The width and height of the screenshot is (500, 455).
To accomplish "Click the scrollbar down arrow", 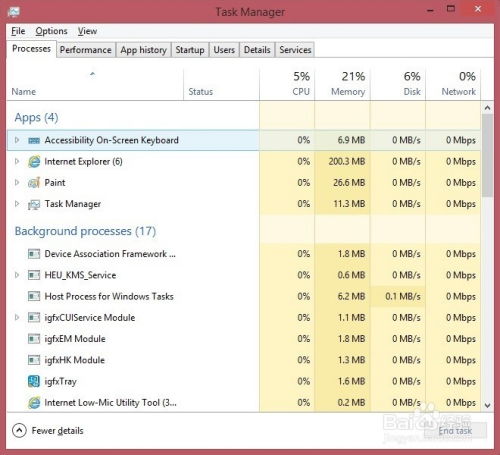I will (487, 405).
